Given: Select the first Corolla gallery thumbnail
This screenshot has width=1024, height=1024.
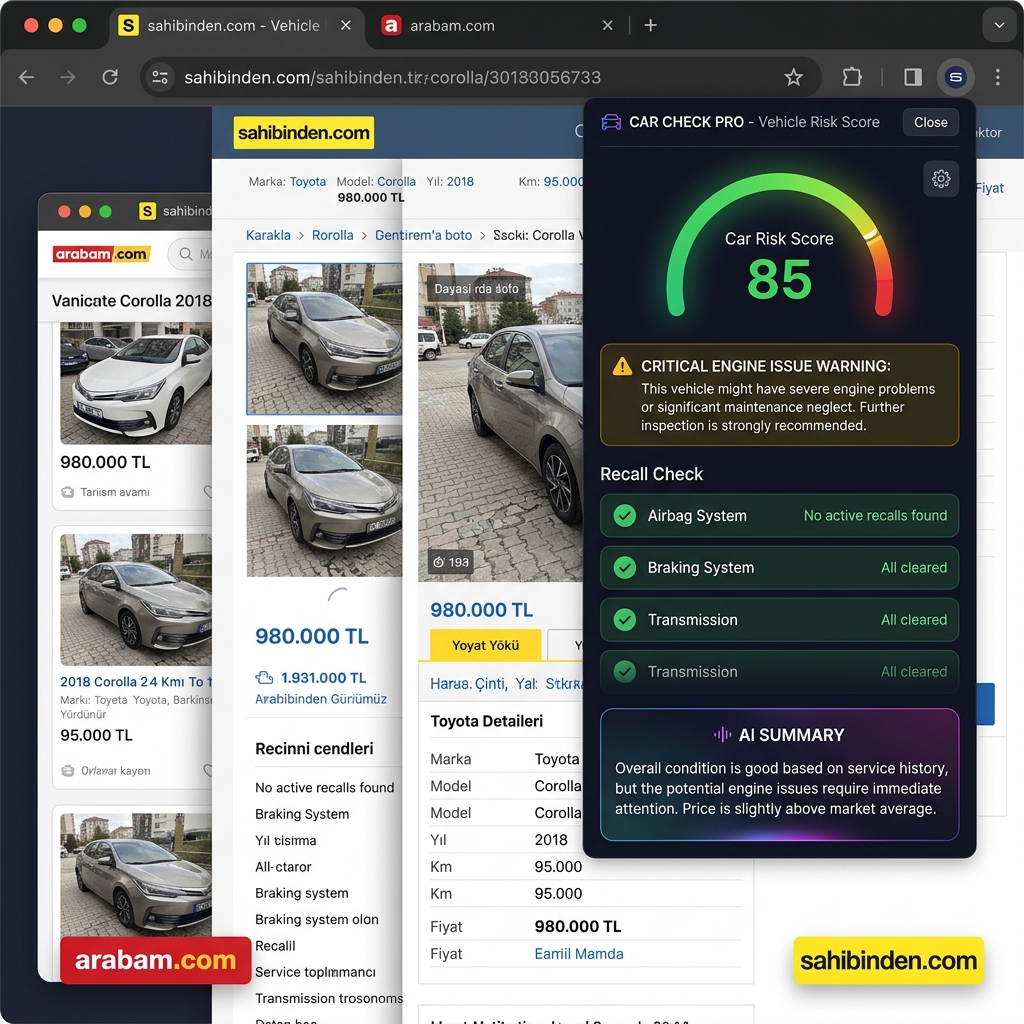Looking at the screenshot, I should tap(324, 338).
